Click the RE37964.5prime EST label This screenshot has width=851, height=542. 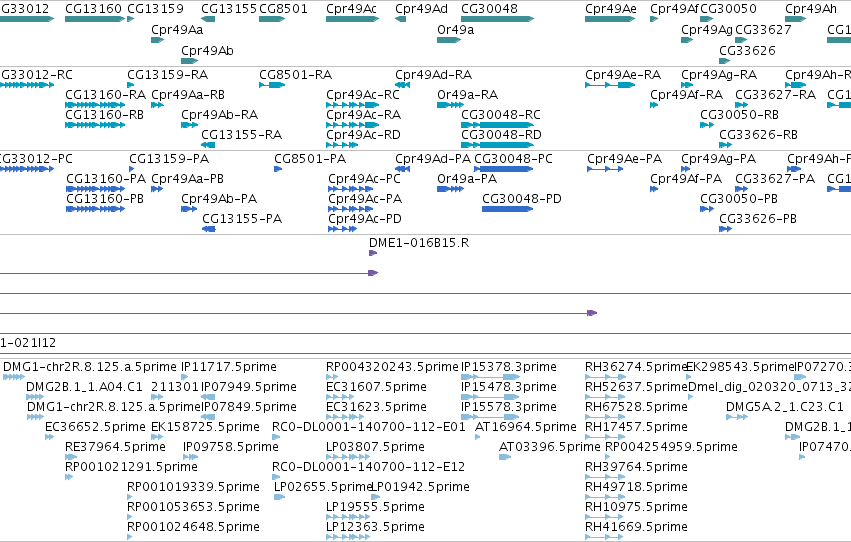tap(115, 447)
